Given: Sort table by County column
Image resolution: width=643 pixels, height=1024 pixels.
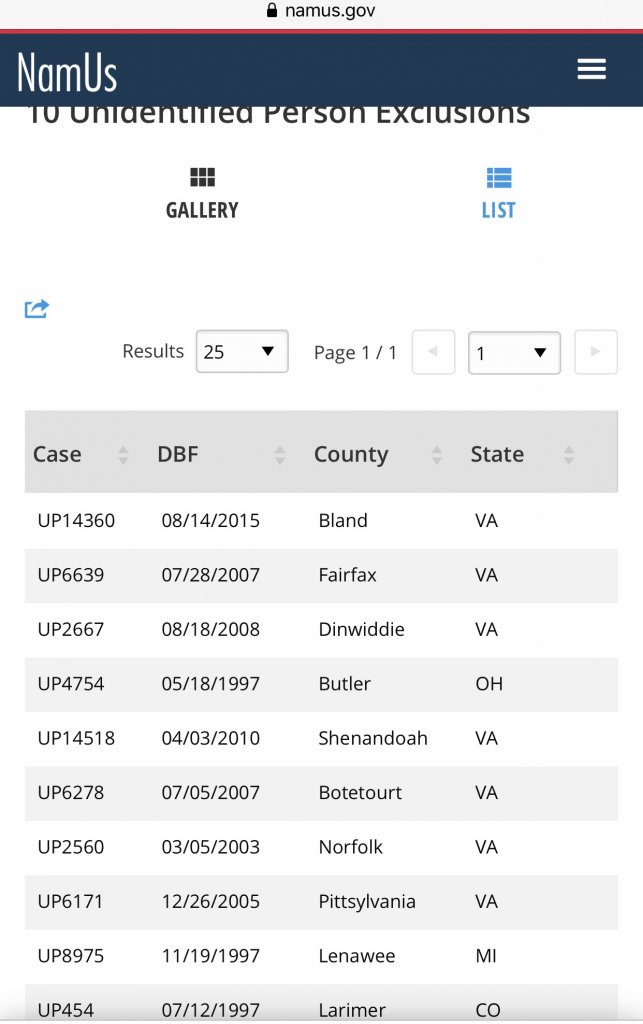Looking at the screenshot, I should [x=377, y=455].
